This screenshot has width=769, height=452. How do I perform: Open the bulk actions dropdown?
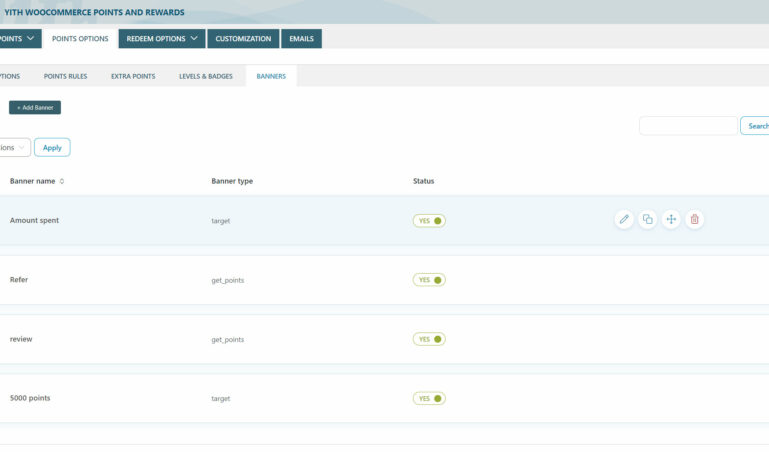14,147
